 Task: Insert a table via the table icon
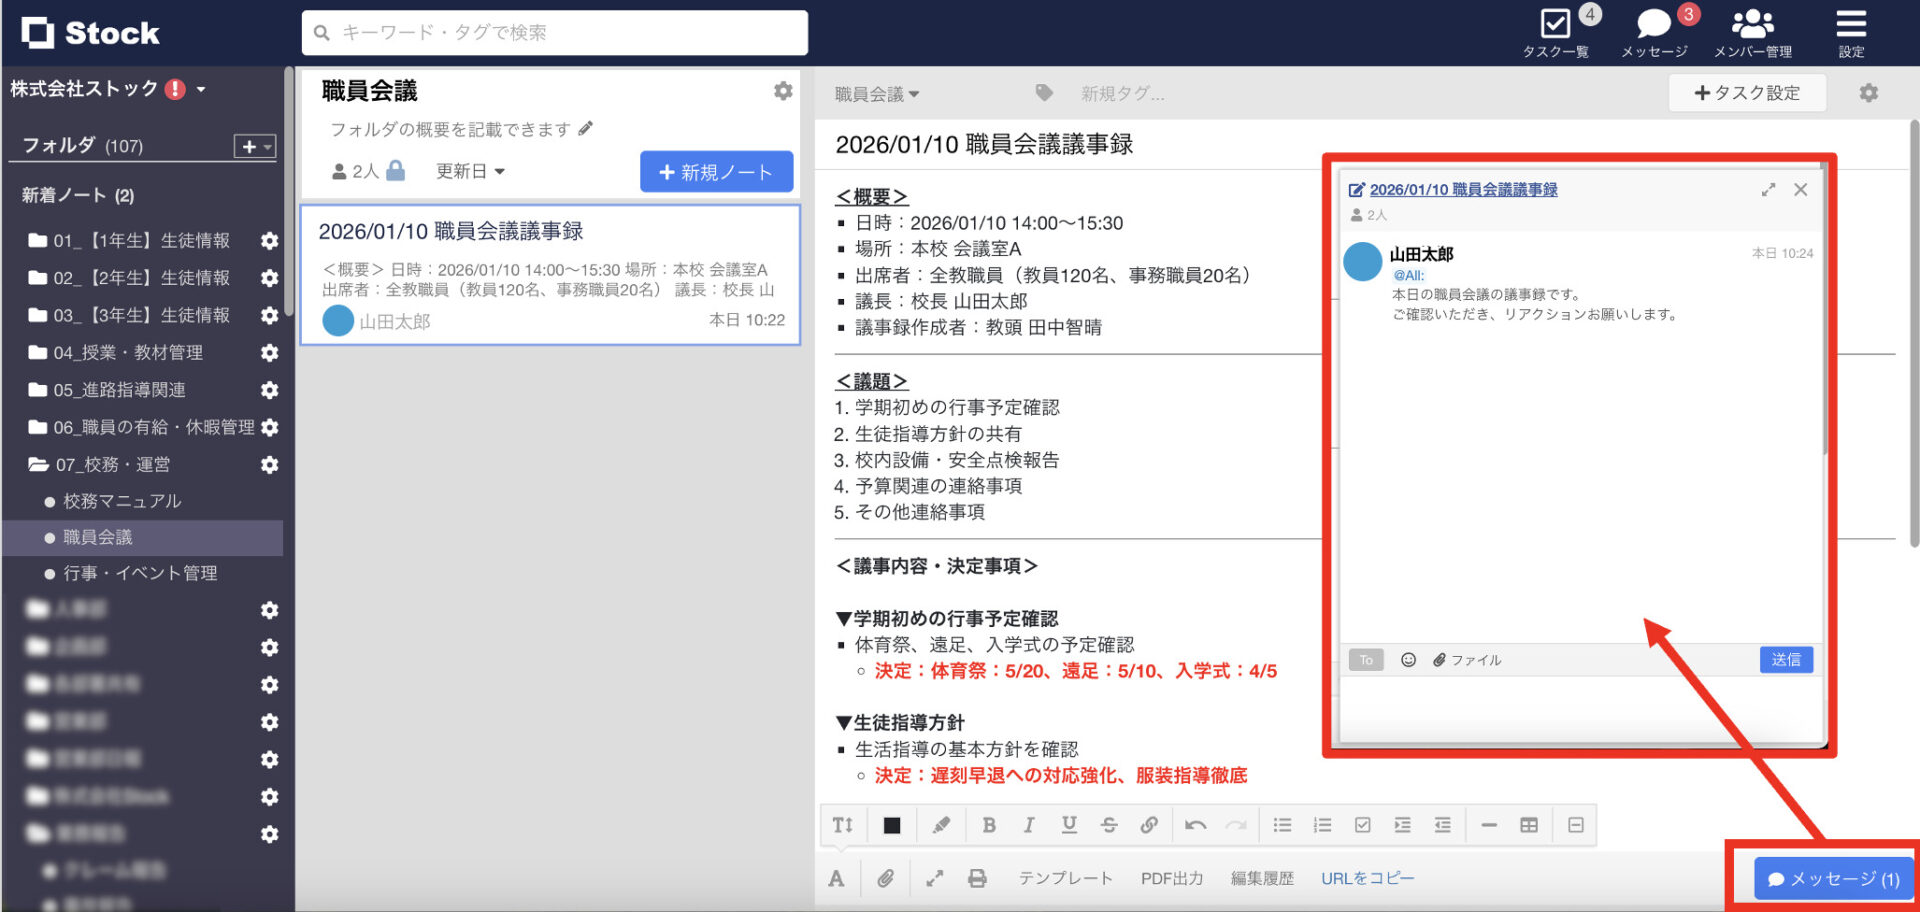[1528, 824]
